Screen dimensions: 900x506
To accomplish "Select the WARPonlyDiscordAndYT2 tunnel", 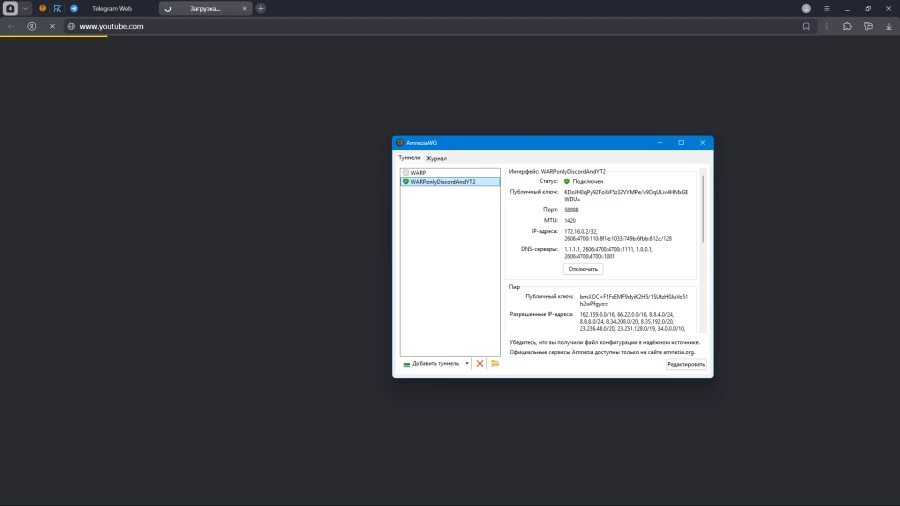I will (x=442, y=182).
